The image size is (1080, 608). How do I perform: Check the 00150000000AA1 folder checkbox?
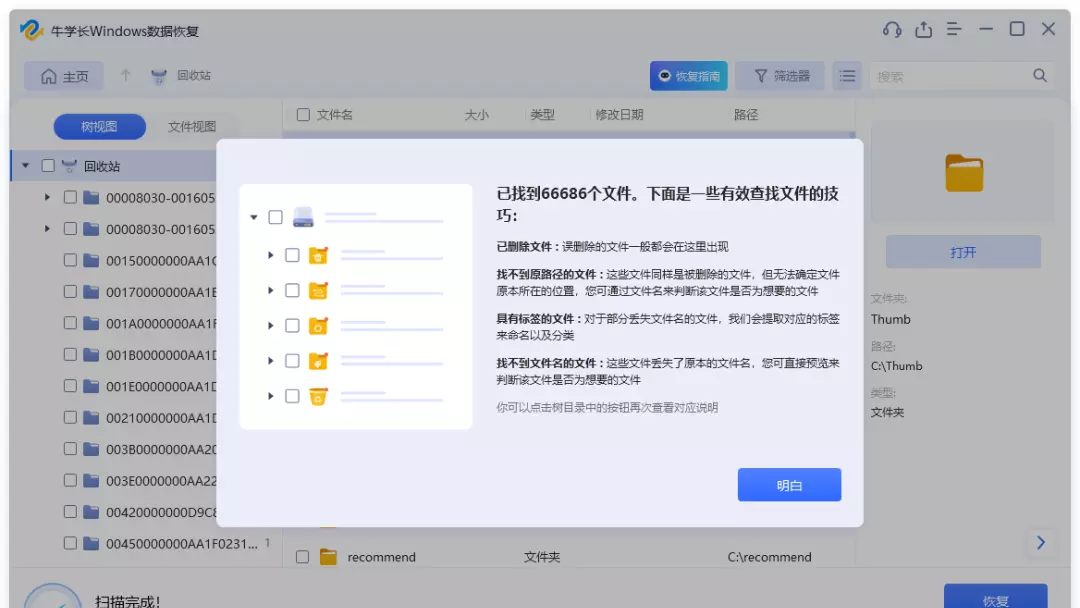(70, 260)
